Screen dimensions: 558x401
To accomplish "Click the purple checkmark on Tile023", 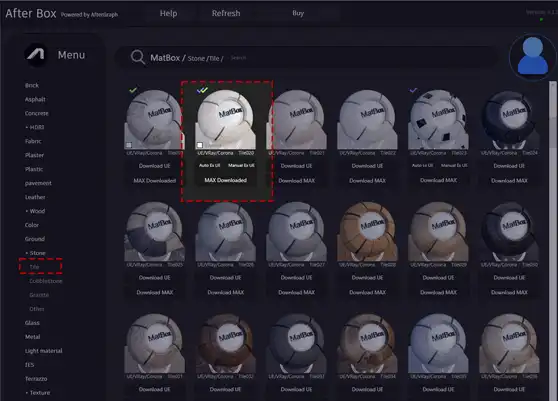I will click(413, 90).
